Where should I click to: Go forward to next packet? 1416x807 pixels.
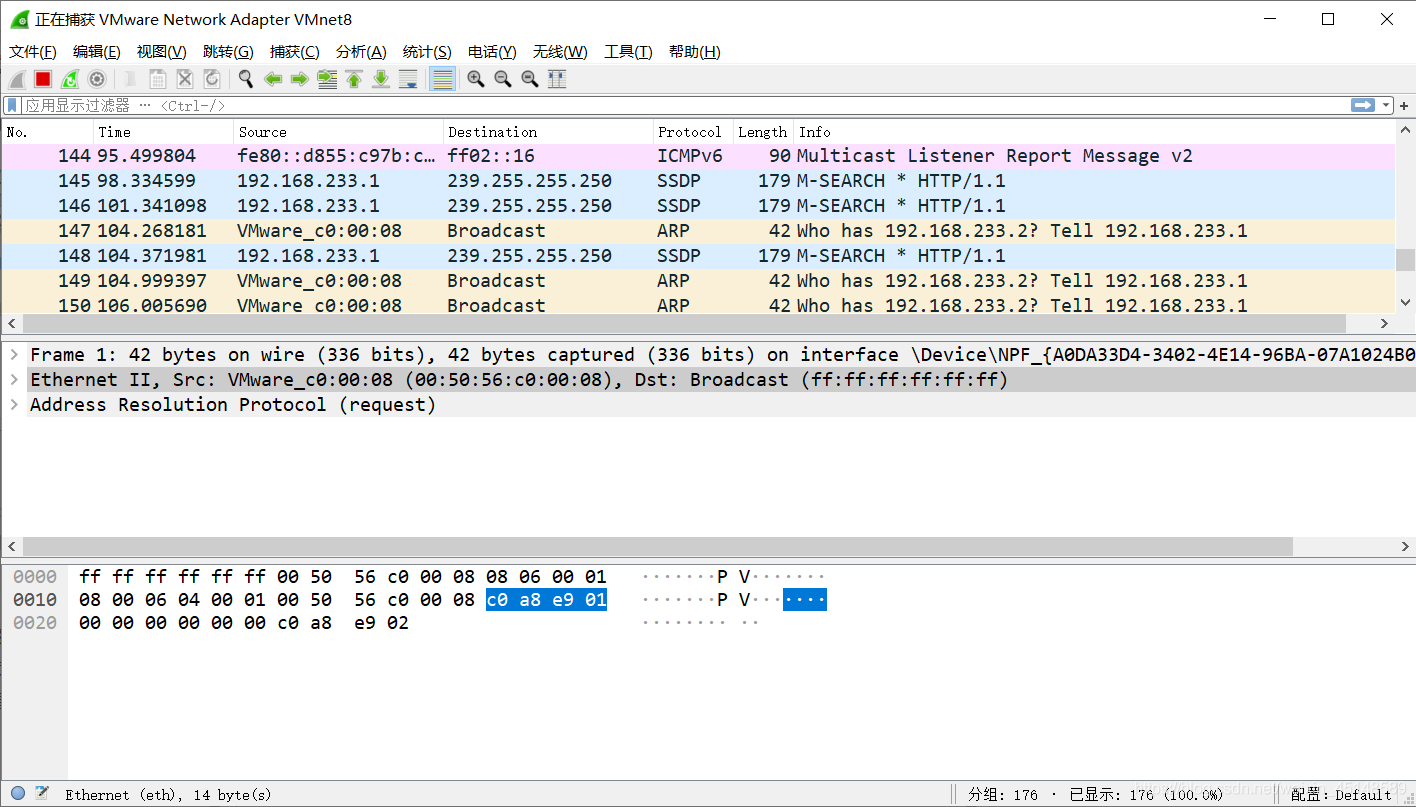(x=299, y=79)
